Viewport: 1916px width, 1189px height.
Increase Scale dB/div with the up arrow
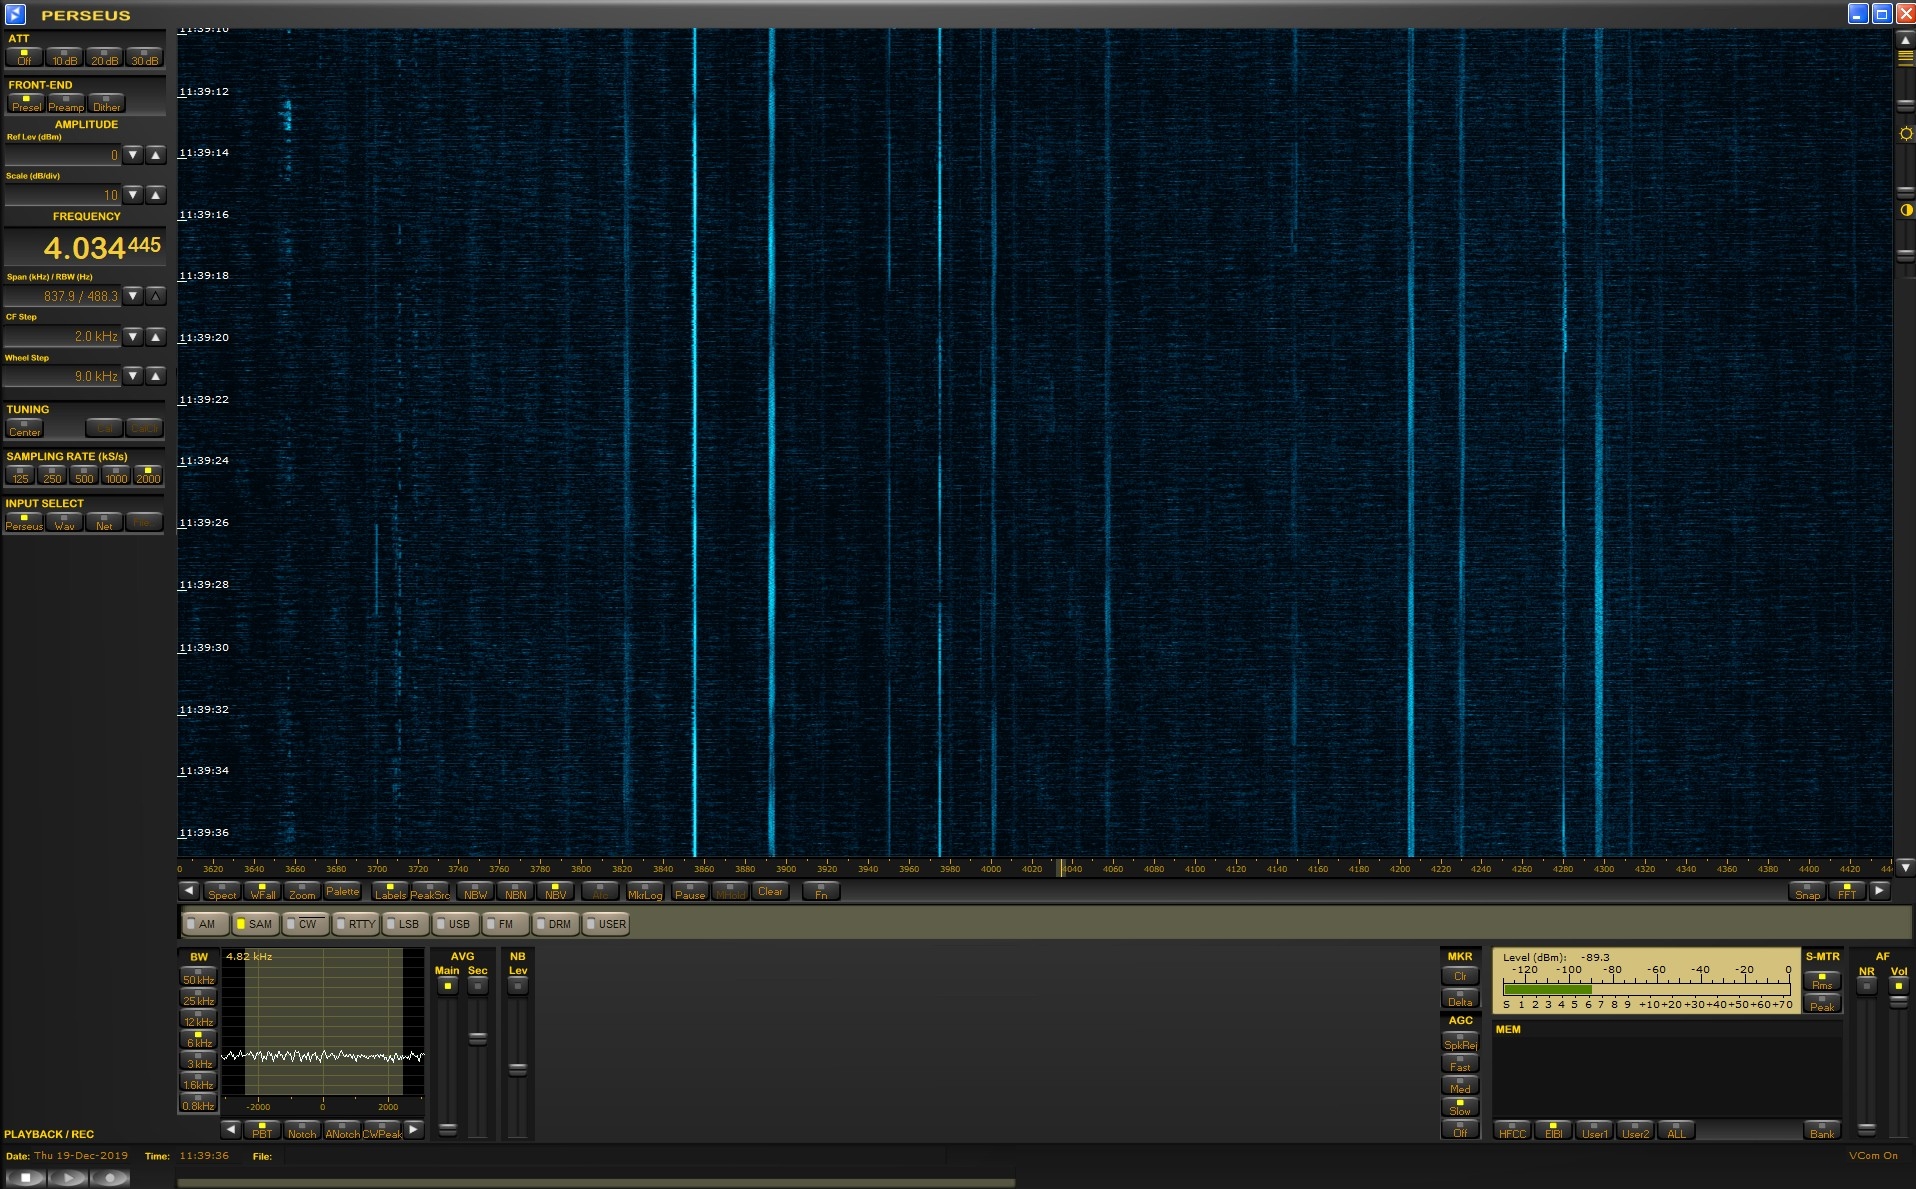coord(155,195)
